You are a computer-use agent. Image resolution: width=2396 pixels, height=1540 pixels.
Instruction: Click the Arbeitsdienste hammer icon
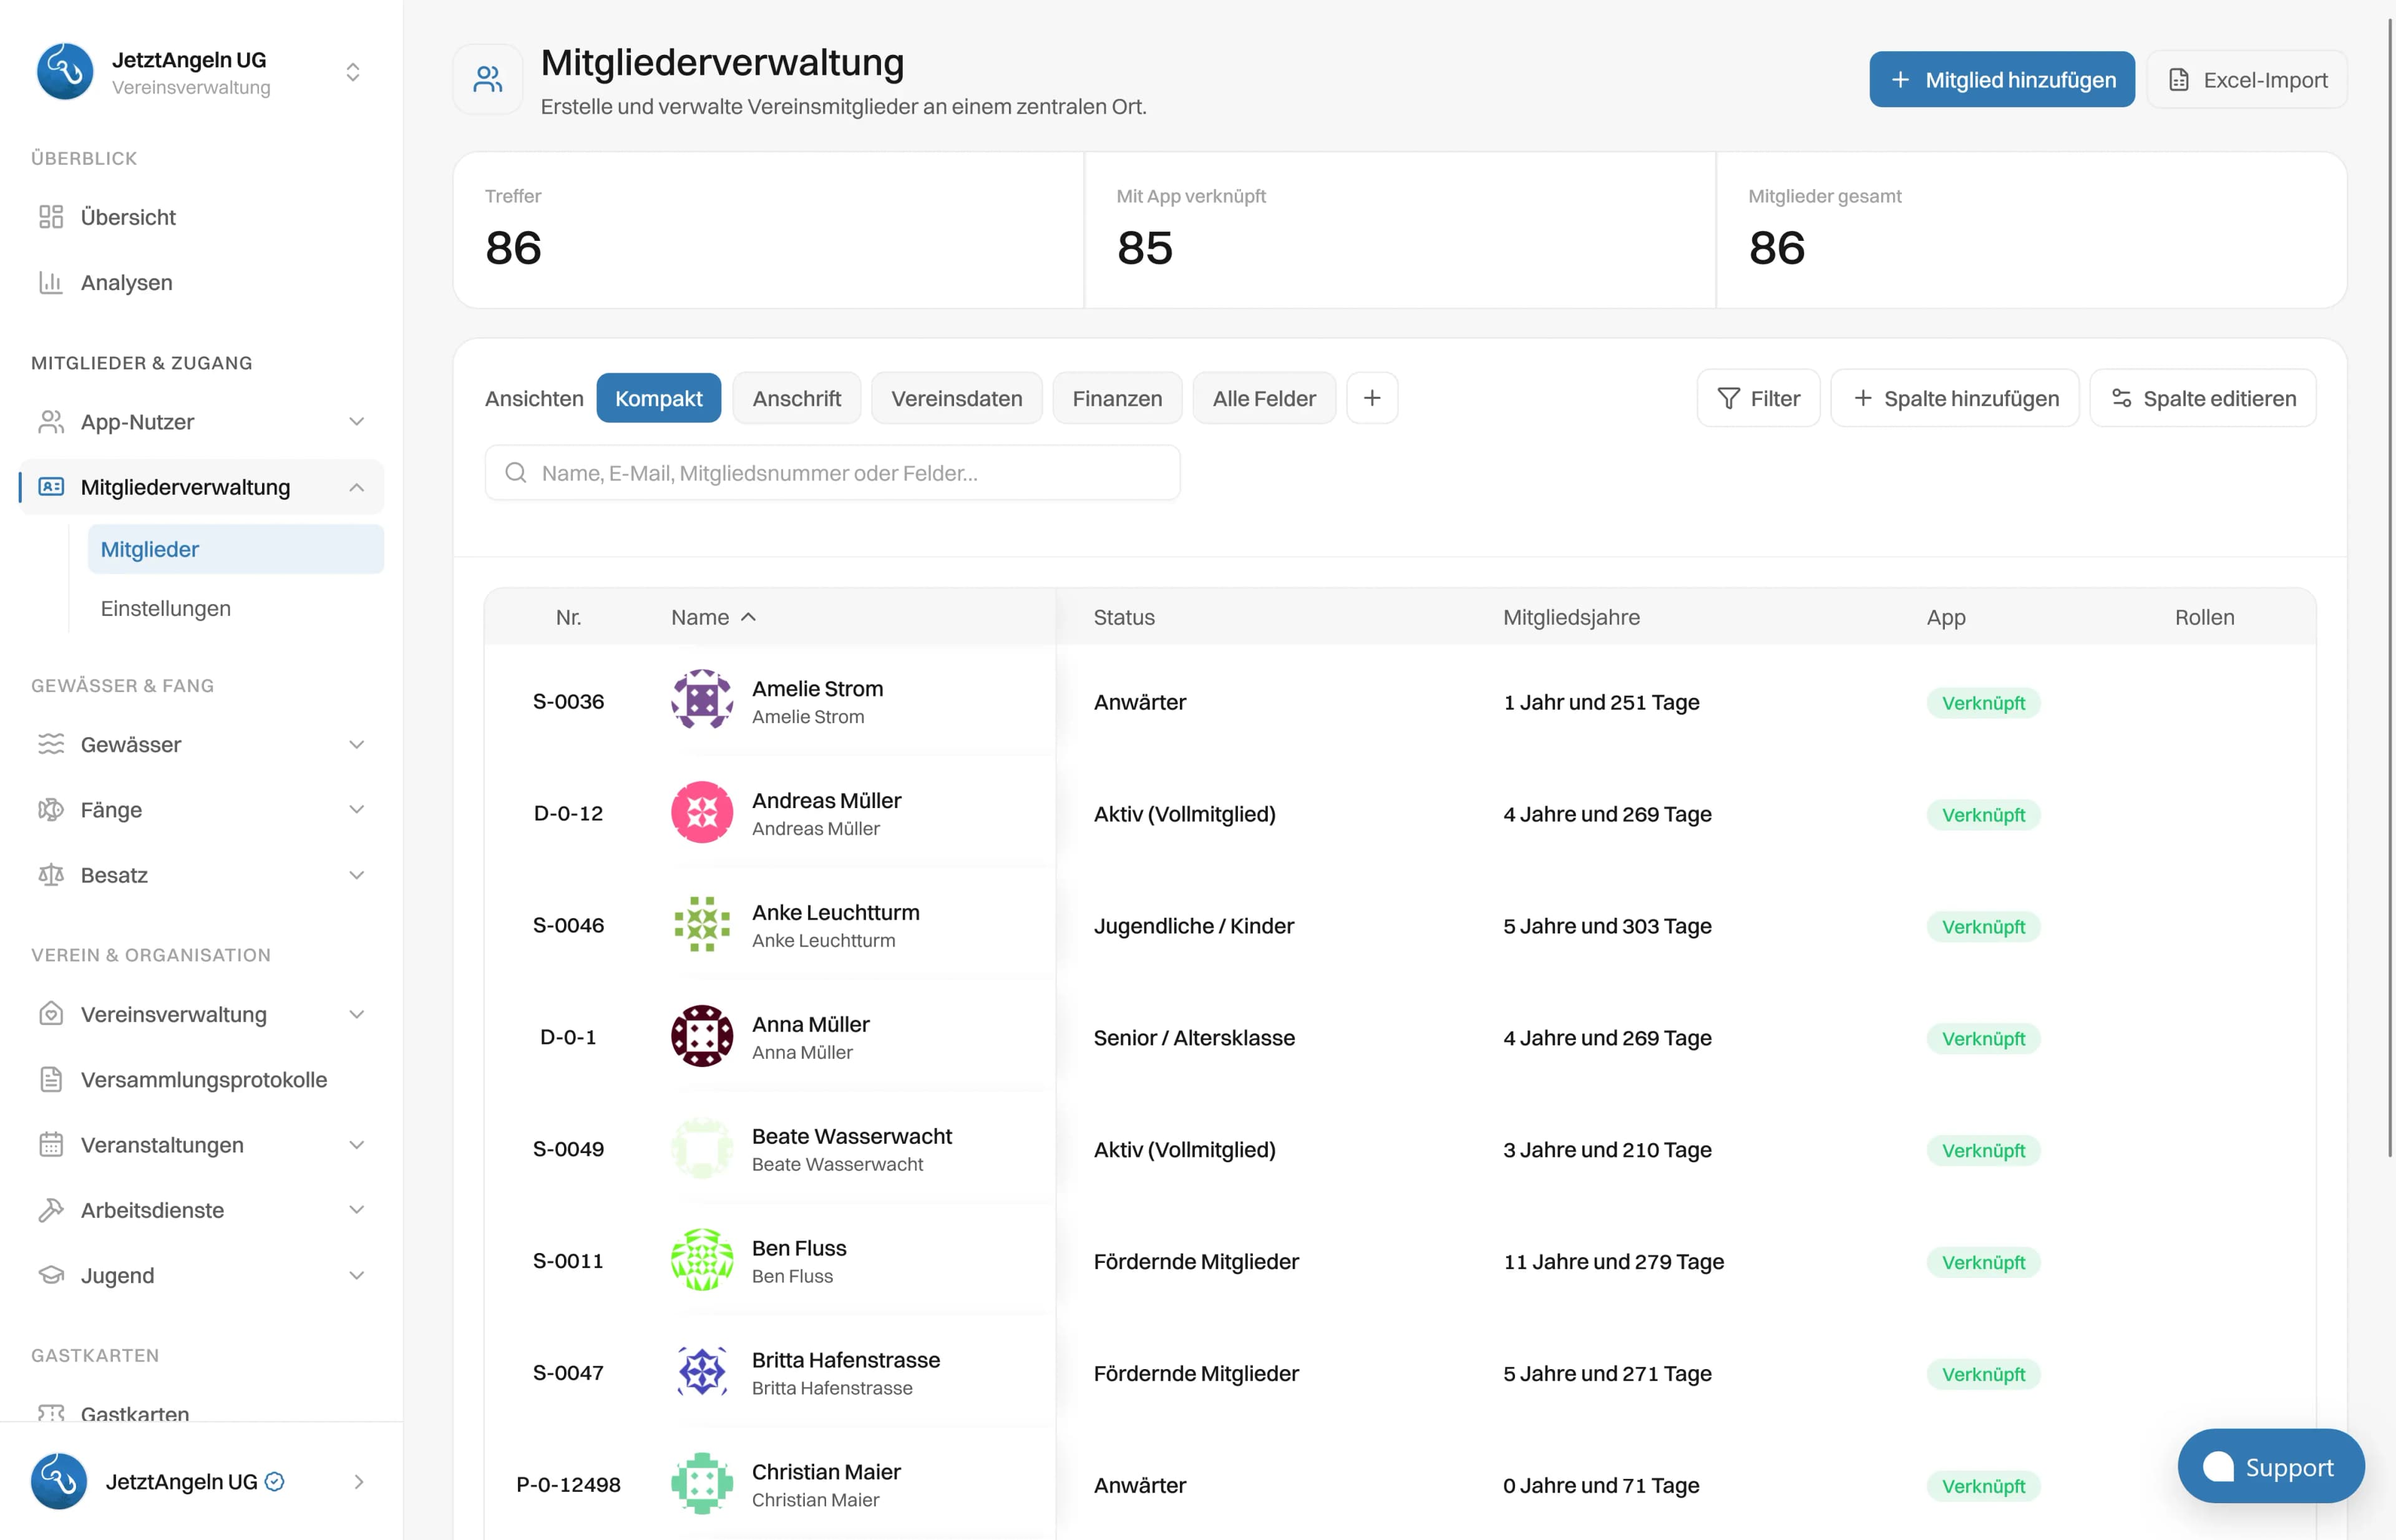coord(51,1210)
